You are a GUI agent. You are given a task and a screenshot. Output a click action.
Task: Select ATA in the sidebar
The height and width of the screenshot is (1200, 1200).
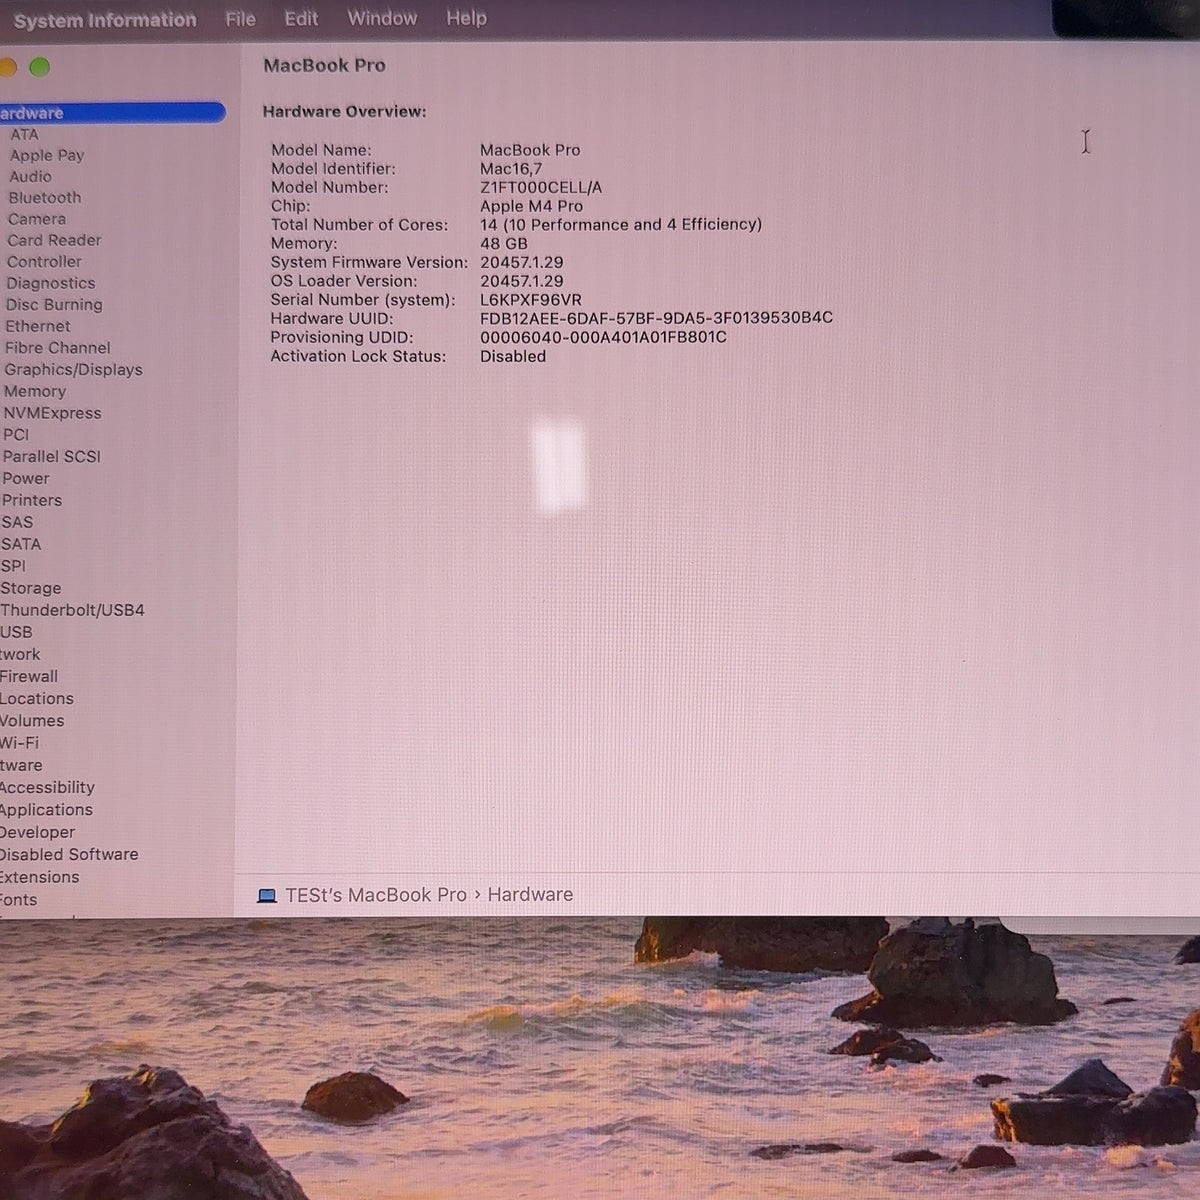(24, 134)
